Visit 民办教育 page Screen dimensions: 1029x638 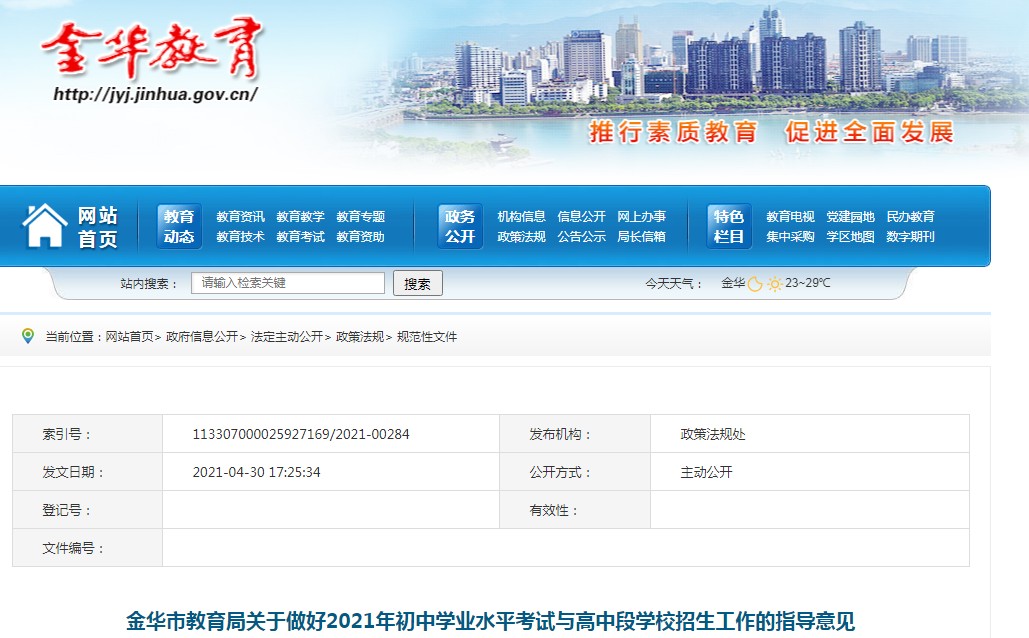tap(910, 217)
